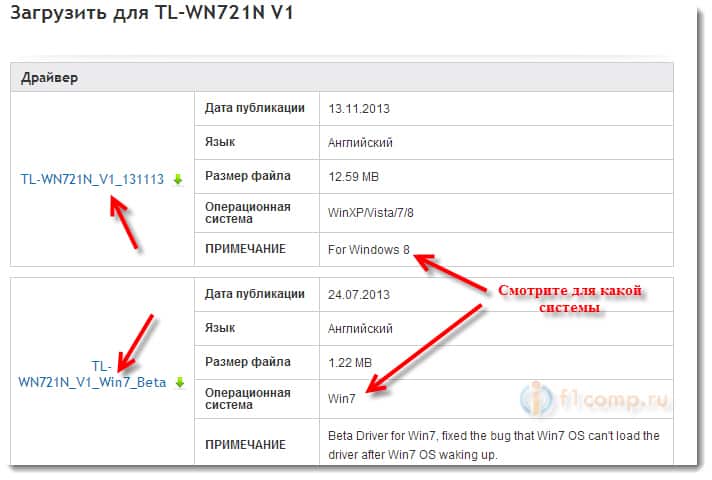The image size is (712, 480).
Task: Click the red arrow pointing at For Windows 8
Action: [450, 272]
